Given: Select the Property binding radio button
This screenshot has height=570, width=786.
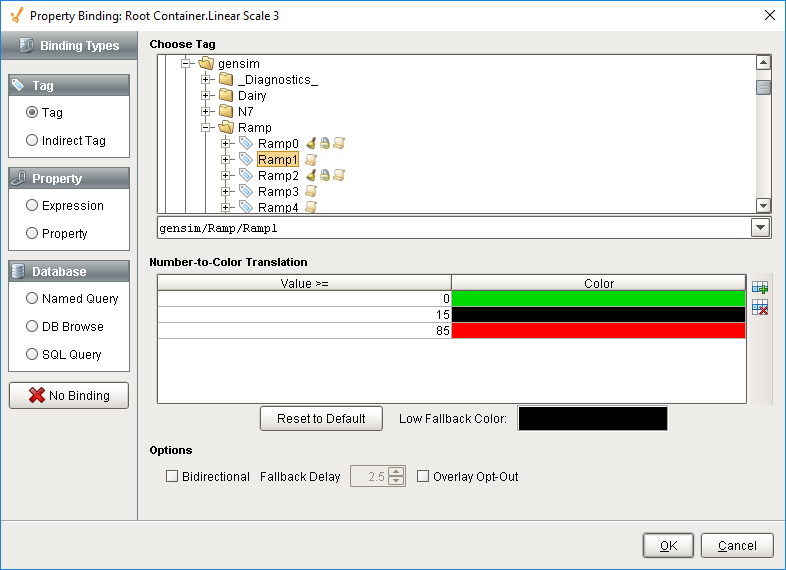Looking at the screenshot, I should (32, 233).
